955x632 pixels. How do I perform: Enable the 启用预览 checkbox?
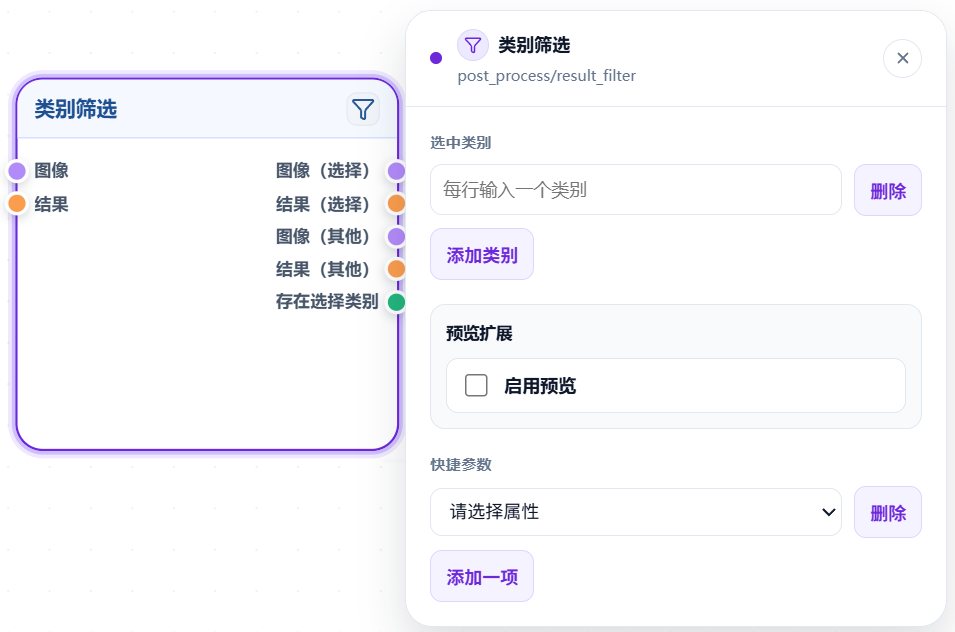476,385
